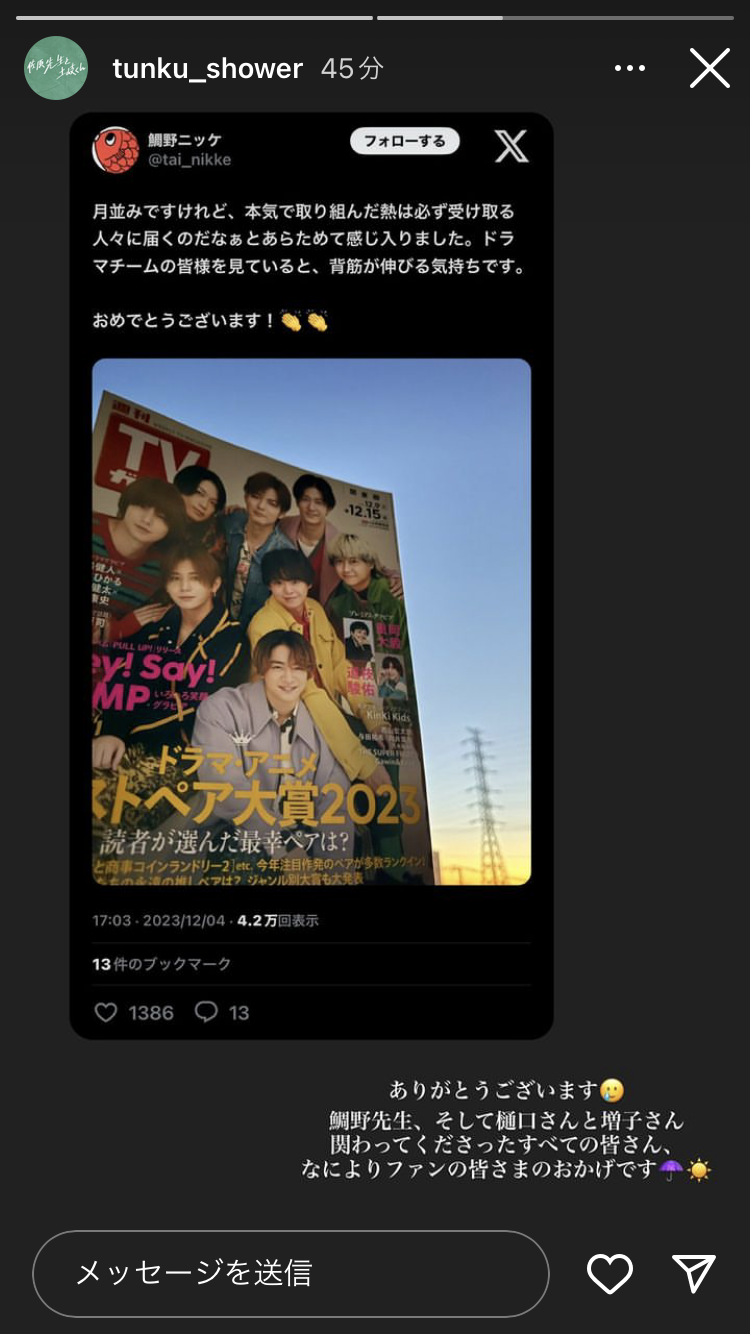The image size is (750, 1334).
Task: Share the story via paper plane icon
Action: coord(694,1273)
